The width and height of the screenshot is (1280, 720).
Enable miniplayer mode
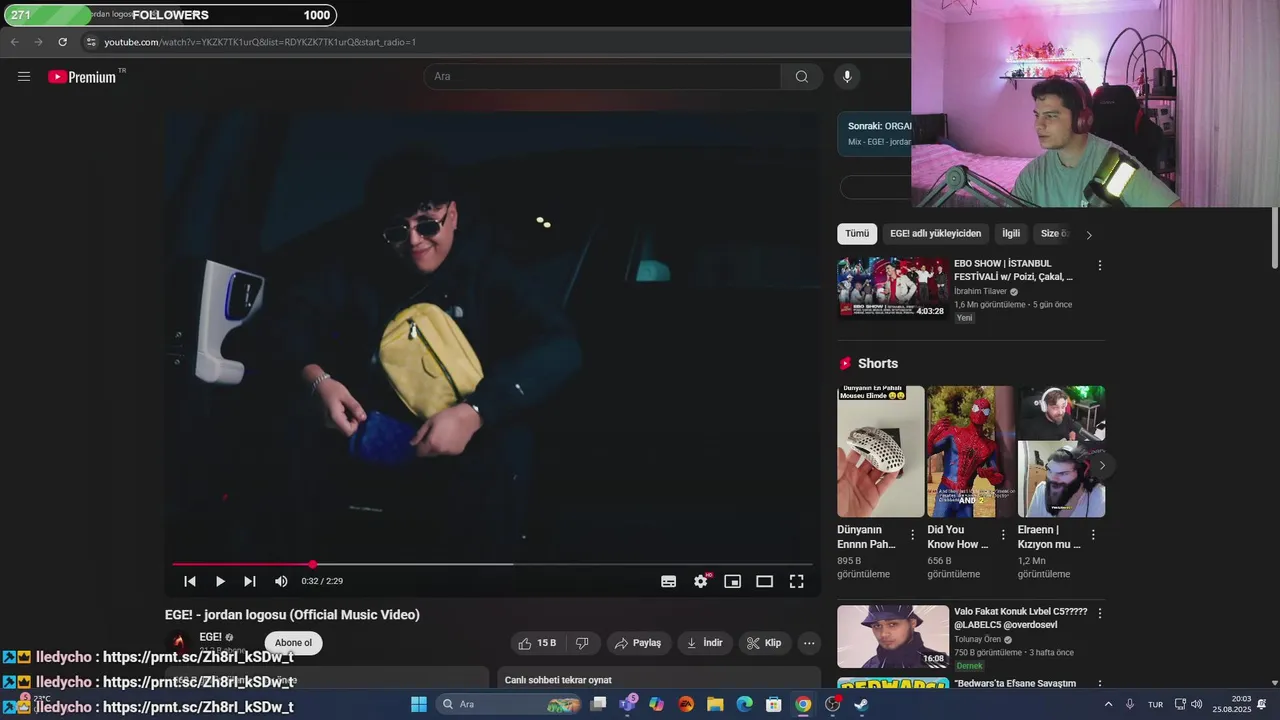tap(733, 581)
